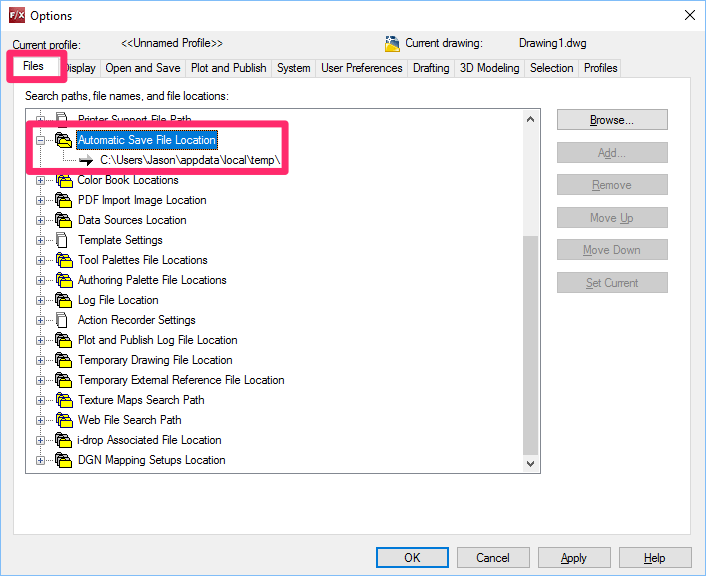Switch to the System tab
Image resolution: width=706 pixels, height=576 pixels.
tap(294, 68)
